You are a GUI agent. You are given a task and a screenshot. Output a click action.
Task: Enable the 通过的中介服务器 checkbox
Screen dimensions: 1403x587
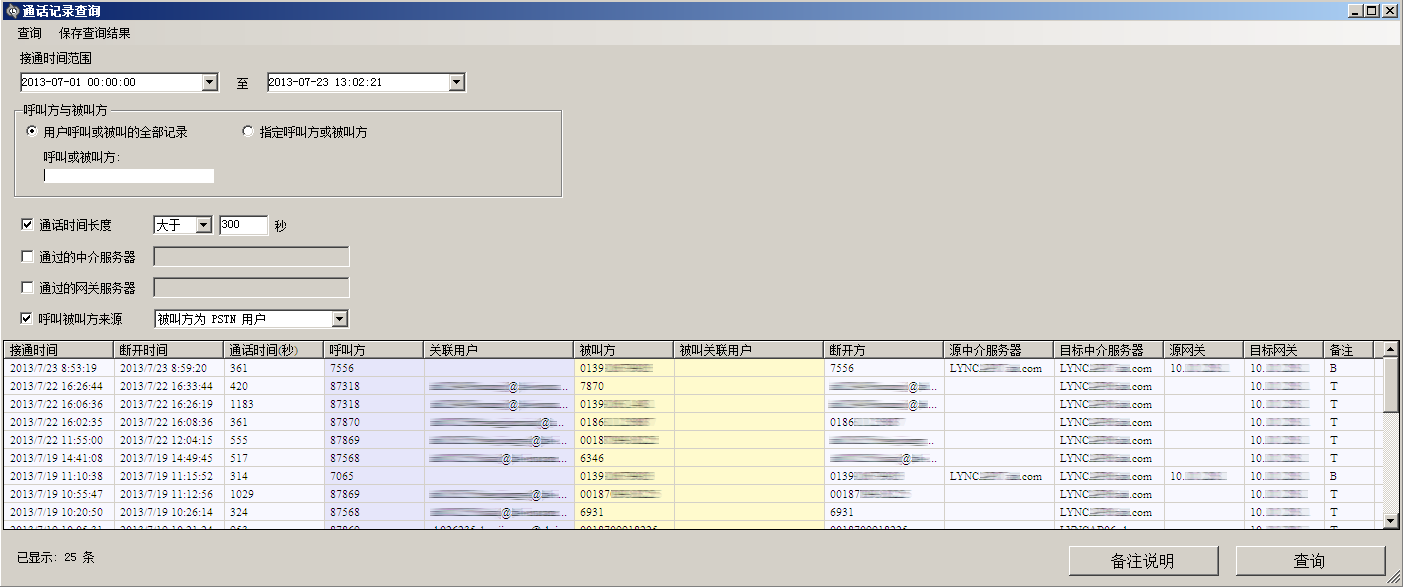click(27, 257)
